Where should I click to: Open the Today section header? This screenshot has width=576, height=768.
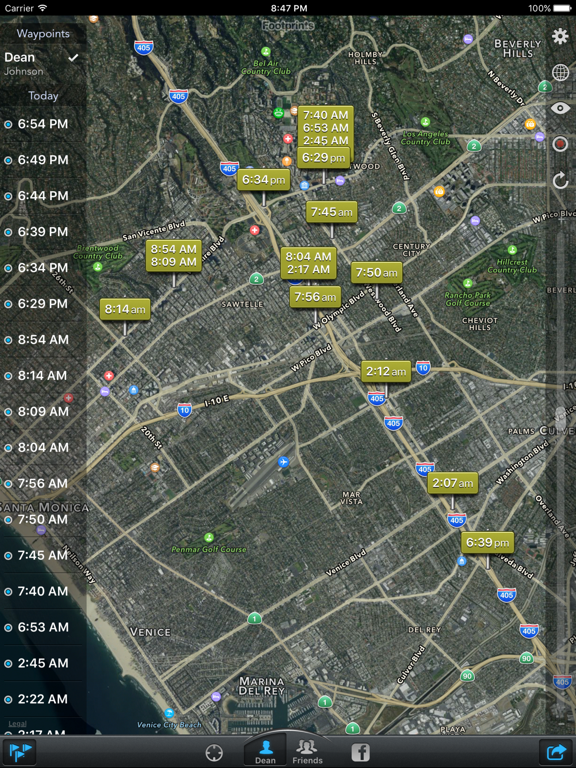(43, 96)
